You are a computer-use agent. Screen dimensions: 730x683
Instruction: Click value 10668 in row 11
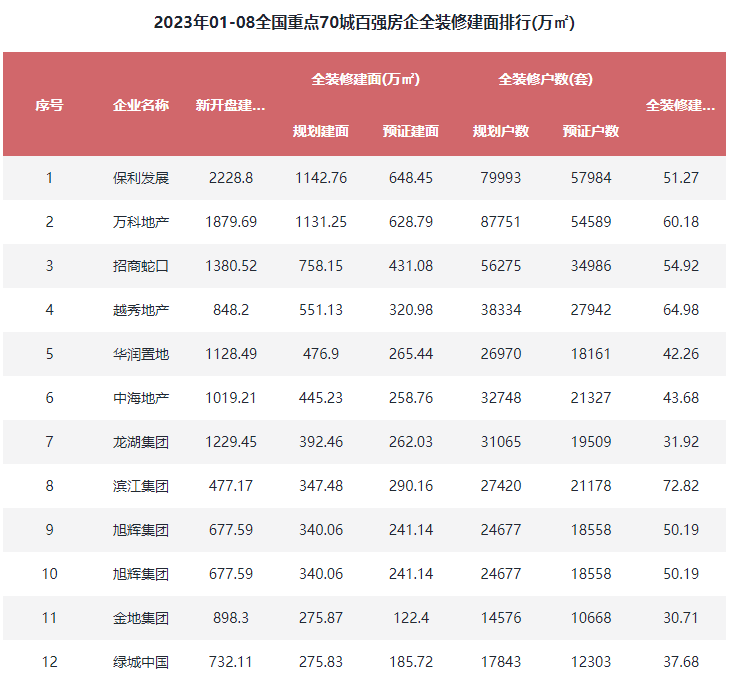point(591,618)
